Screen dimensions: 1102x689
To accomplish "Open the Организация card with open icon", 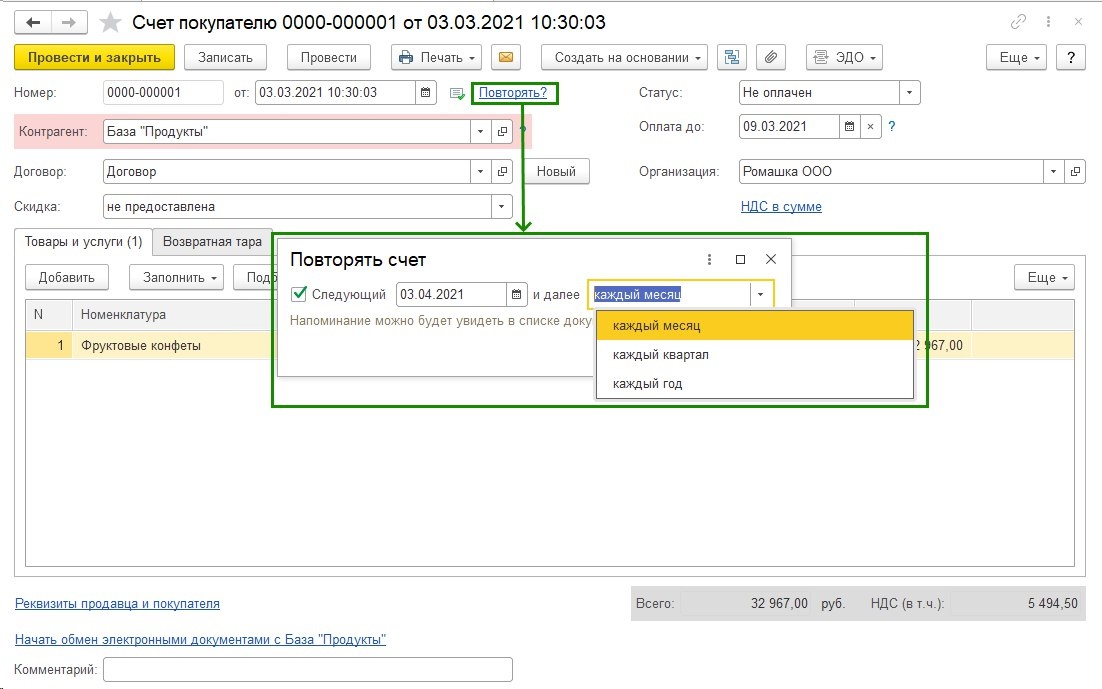I will (1075, 172).
